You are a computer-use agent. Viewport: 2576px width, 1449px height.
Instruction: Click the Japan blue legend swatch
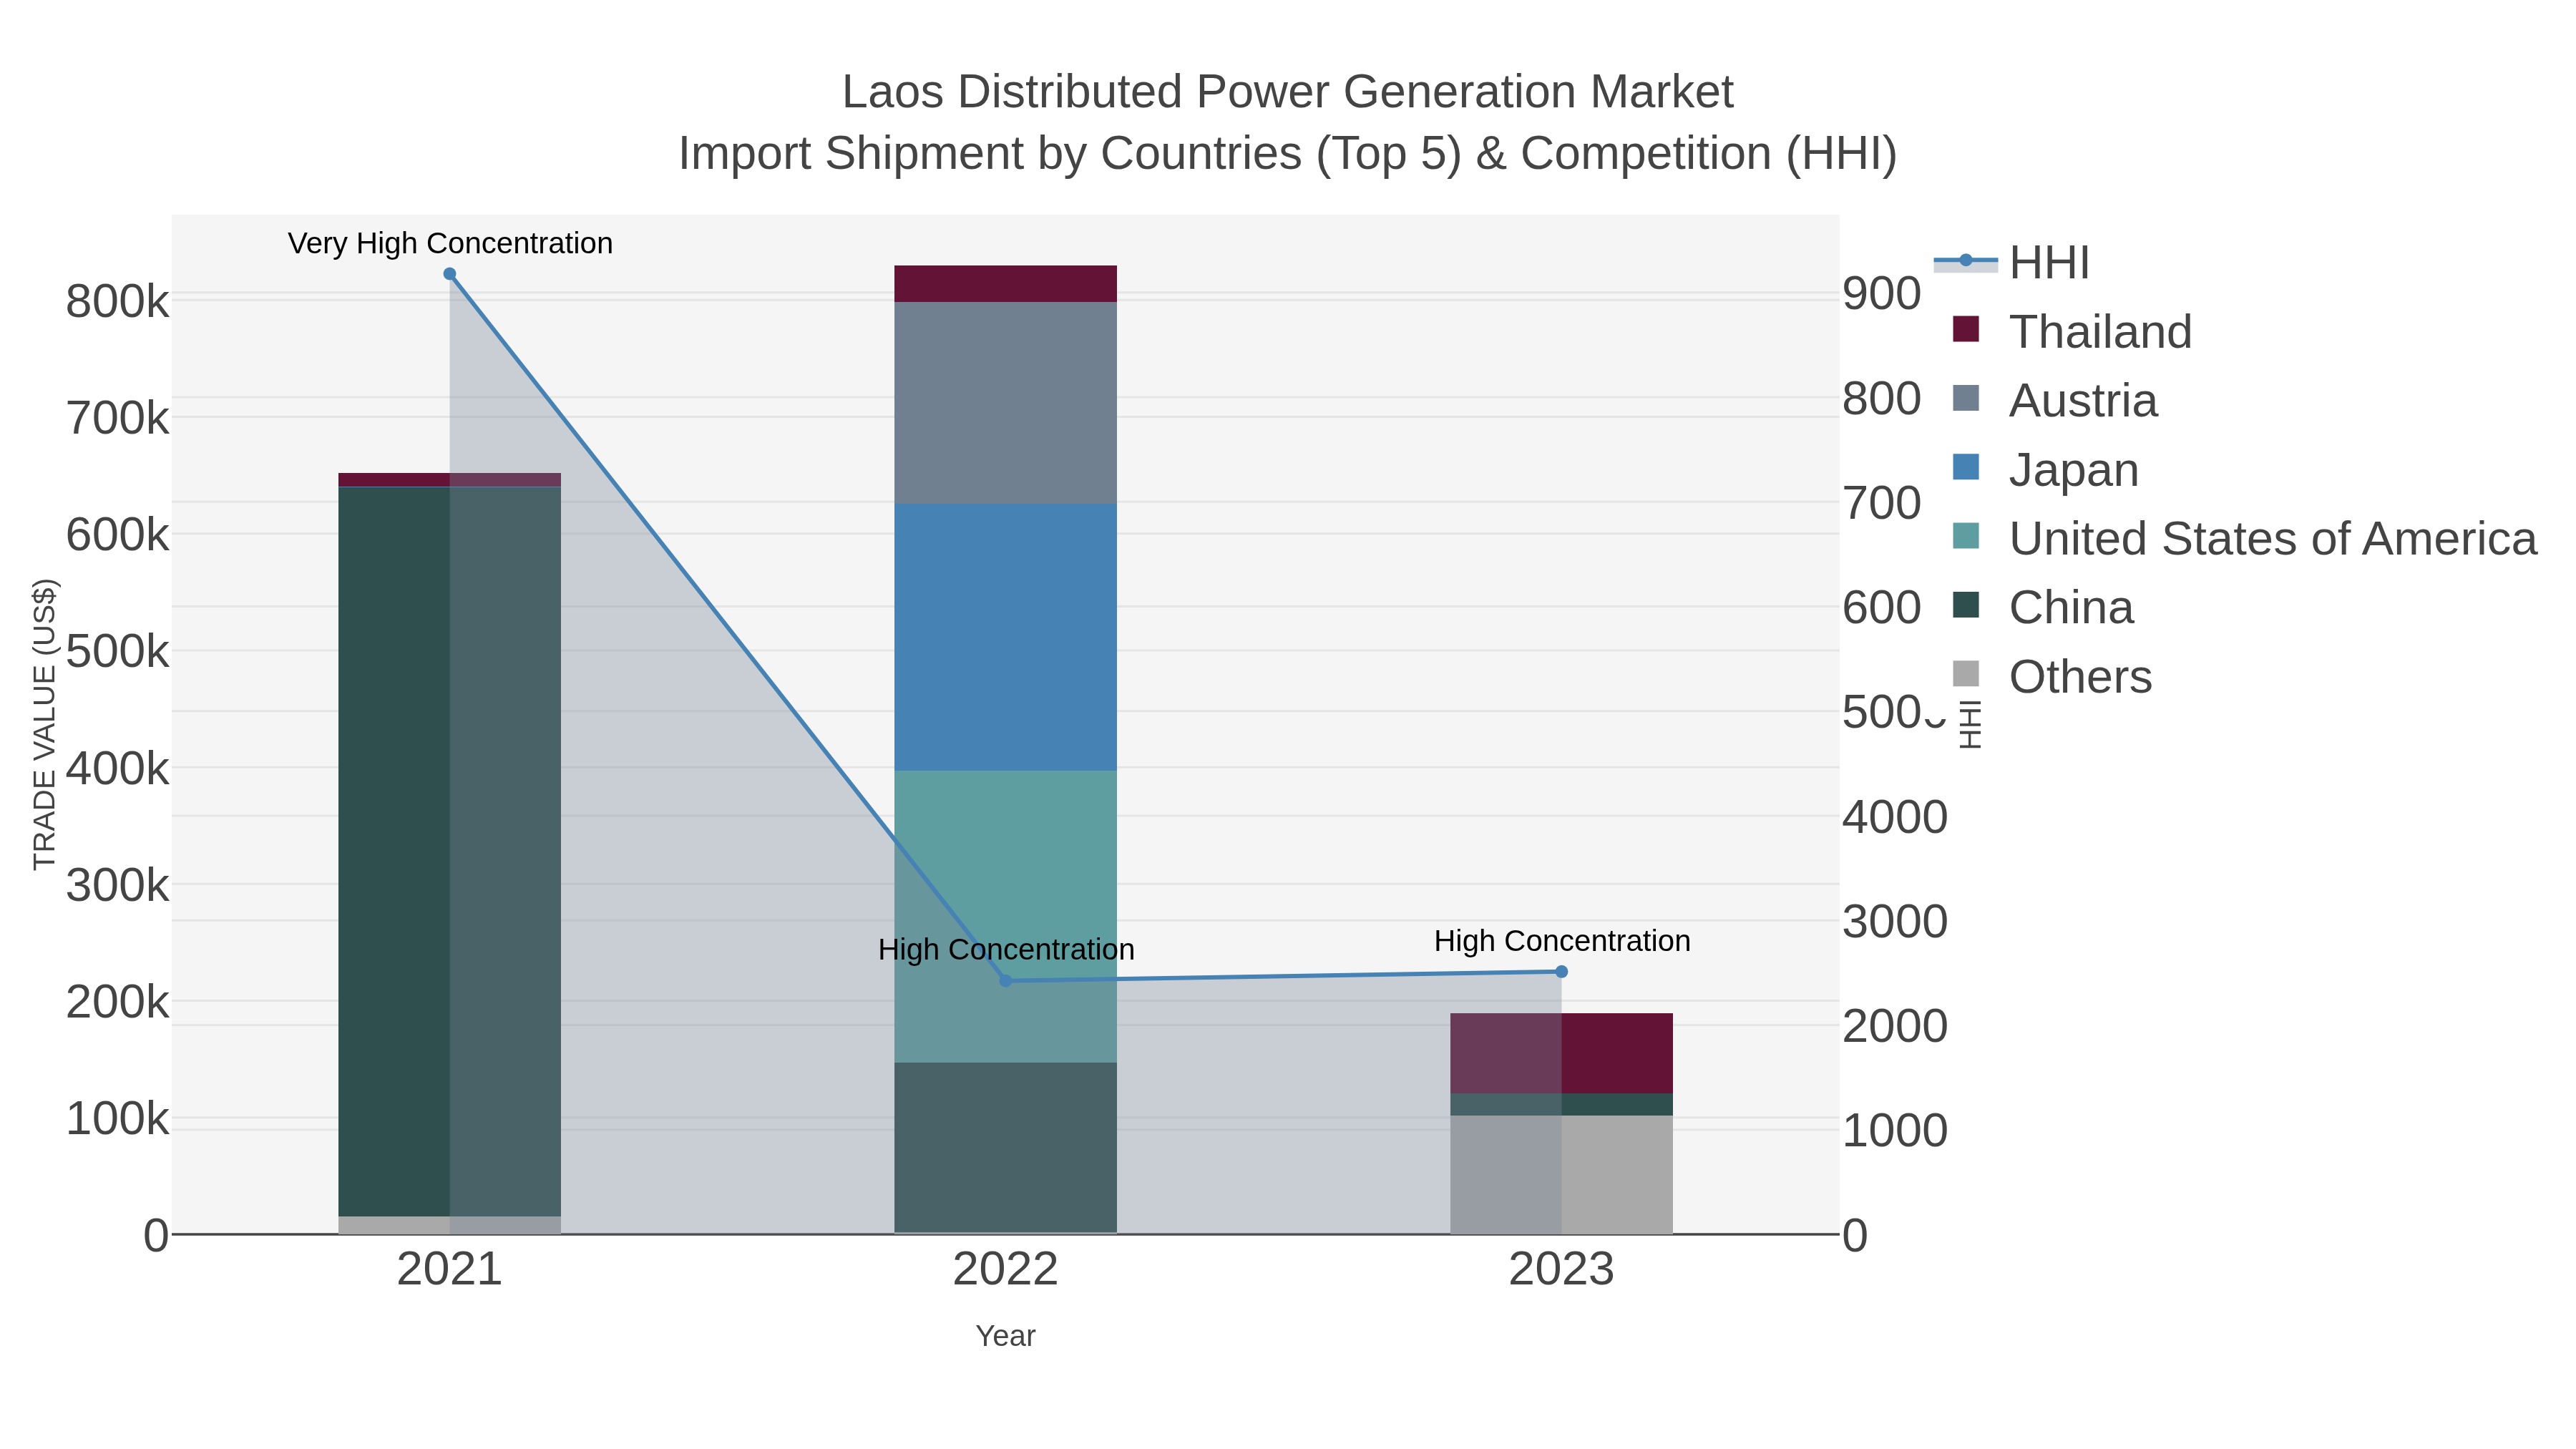(1966, 467)
